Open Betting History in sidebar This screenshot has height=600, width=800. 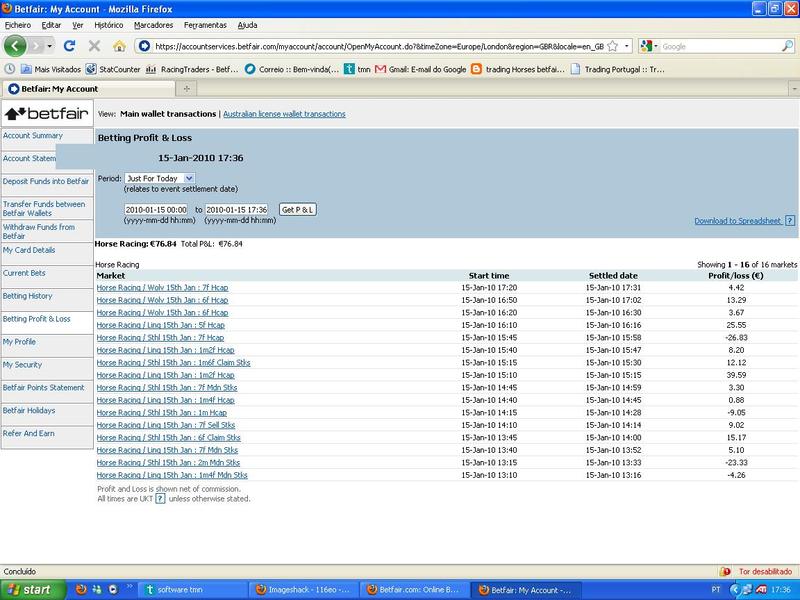(28, 296)
